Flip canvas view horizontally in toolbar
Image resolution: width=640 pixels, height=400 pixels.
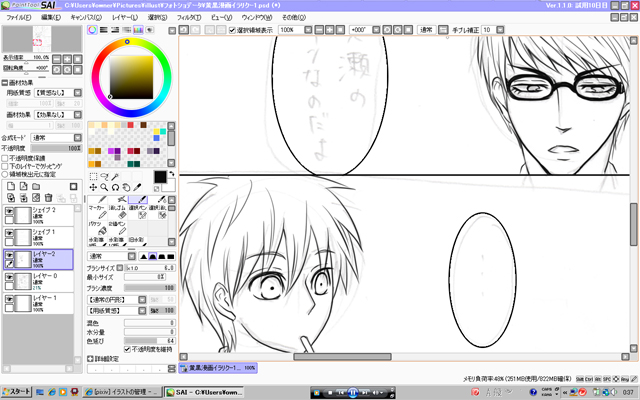[443, 30]
